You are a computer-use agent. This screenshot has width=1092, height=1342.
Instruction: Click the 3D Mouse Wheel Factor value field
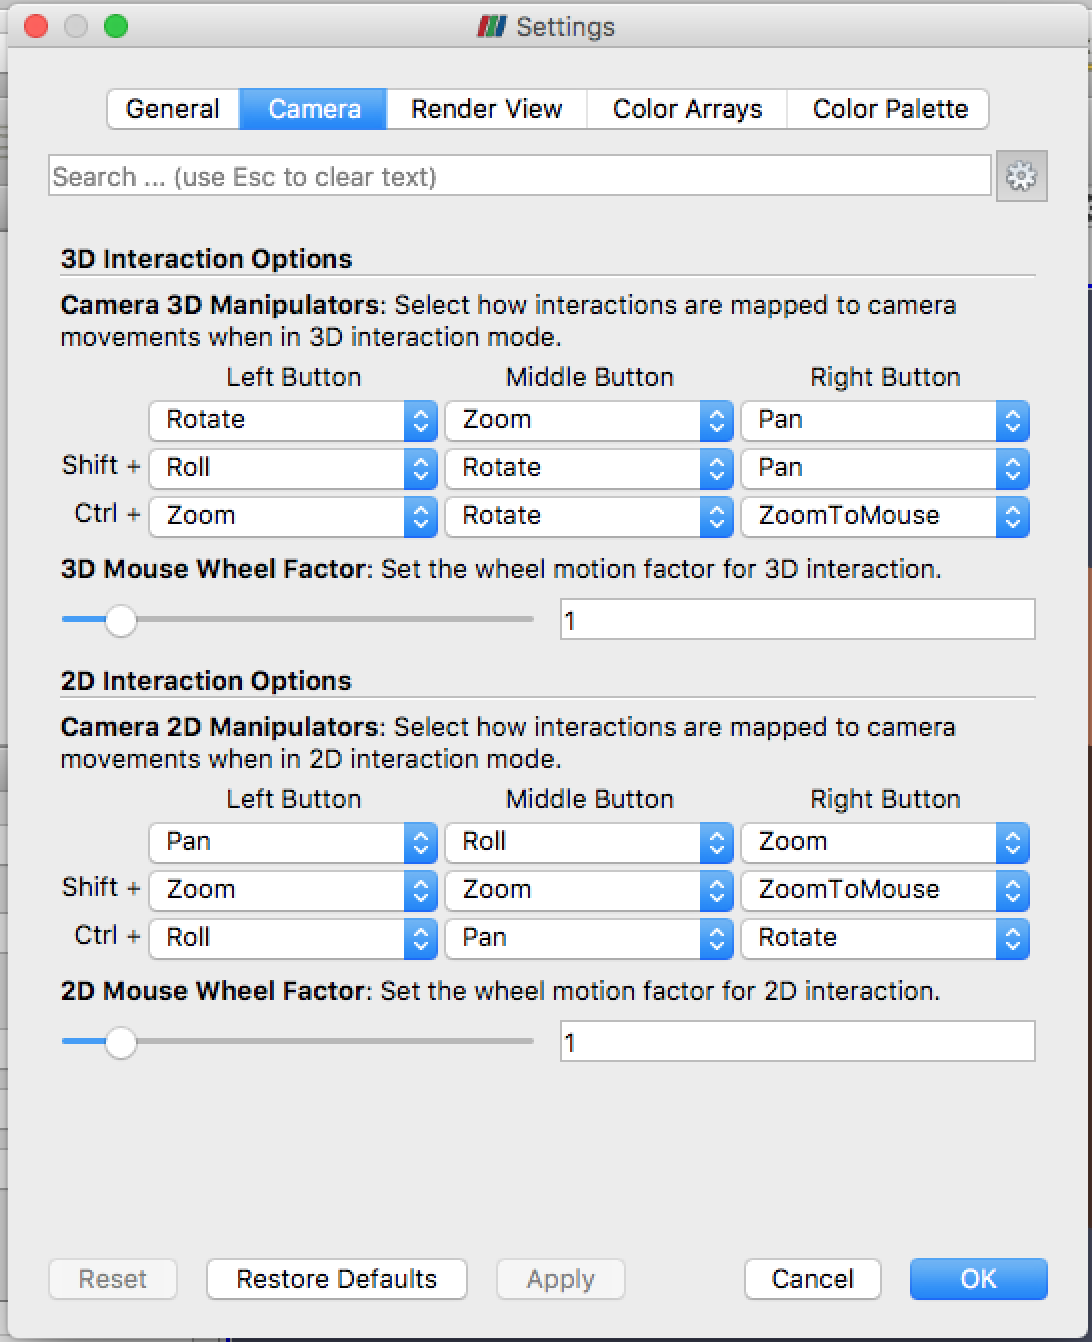pos(796,620)
